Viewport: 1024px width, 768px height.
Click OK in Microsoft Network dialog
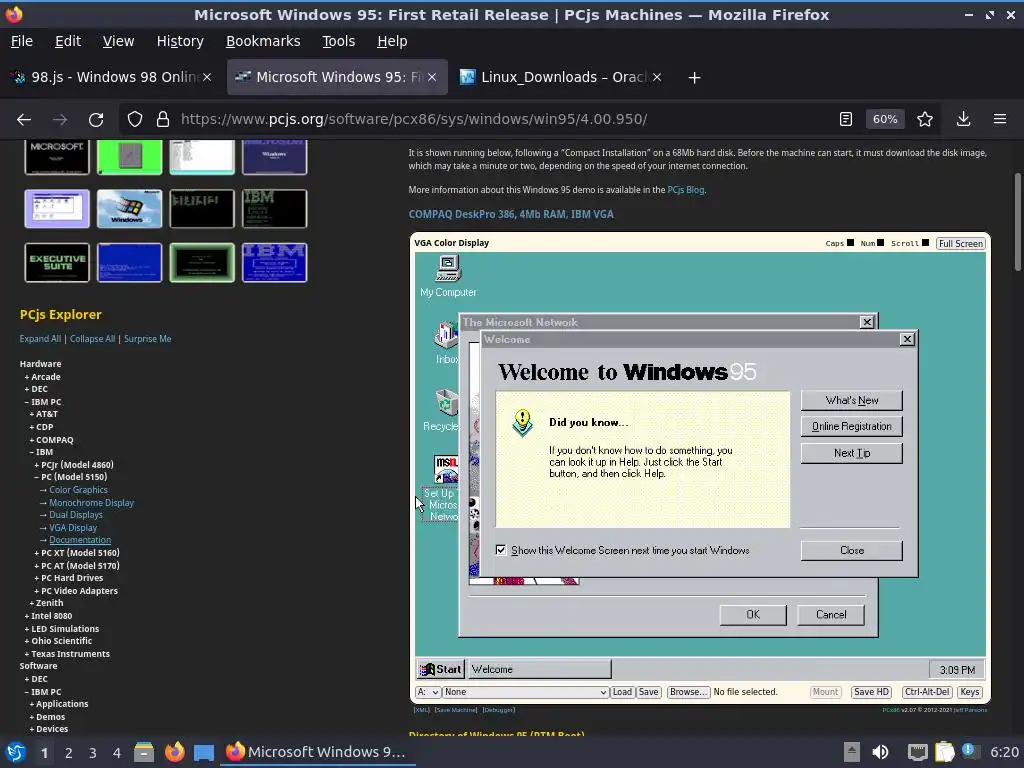point(753,615)
